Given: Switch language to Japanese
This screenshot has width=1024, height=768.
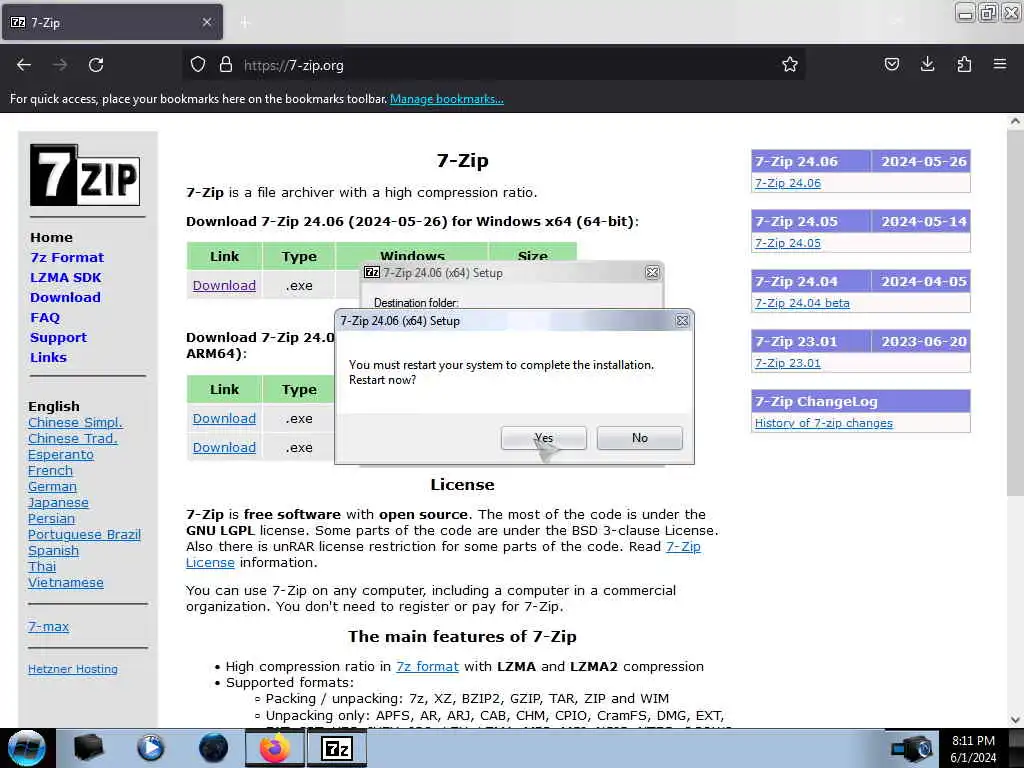Looking at the screenshot, I should click(x=58, y=502).
